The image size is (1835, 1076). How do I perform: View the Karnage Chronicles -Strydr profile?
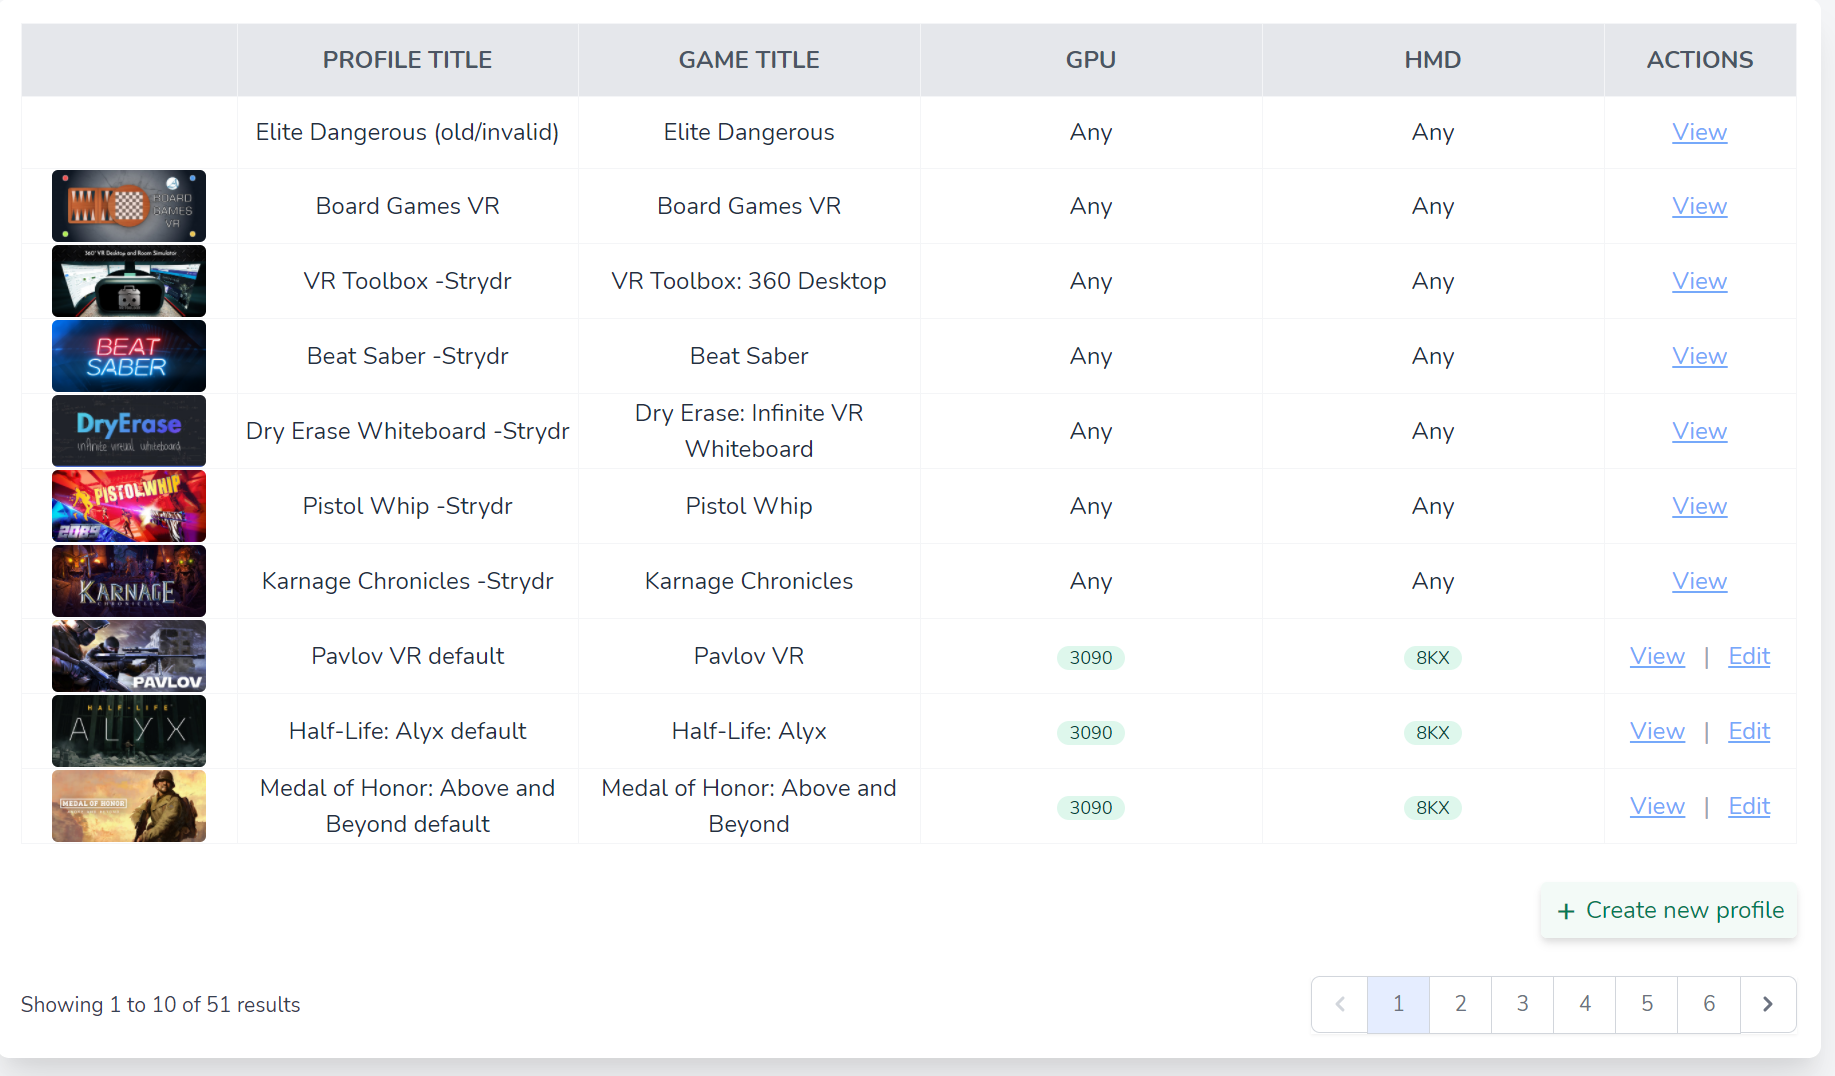point(1699,581)
